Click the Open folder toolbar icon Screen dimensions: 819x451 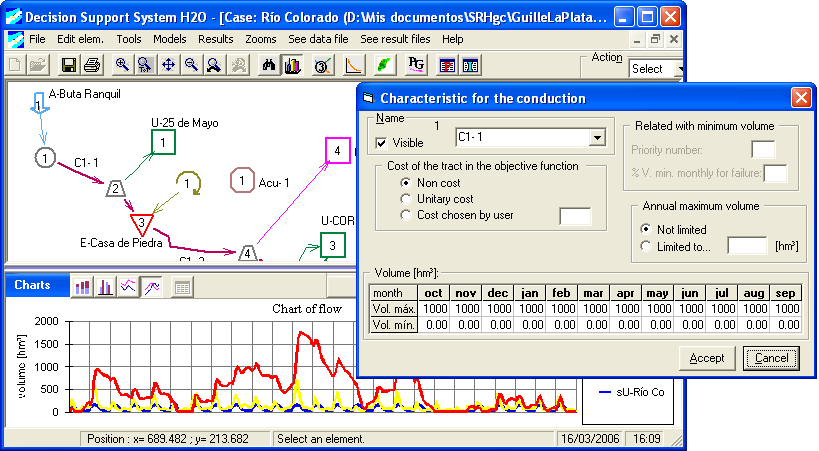tap(38, 65)
